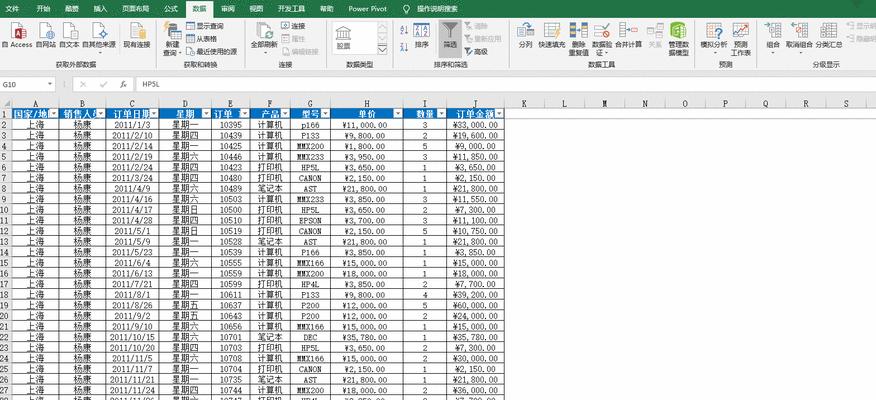
Task: Switch to the 开发工具 tab
Action: coord(291,9)
